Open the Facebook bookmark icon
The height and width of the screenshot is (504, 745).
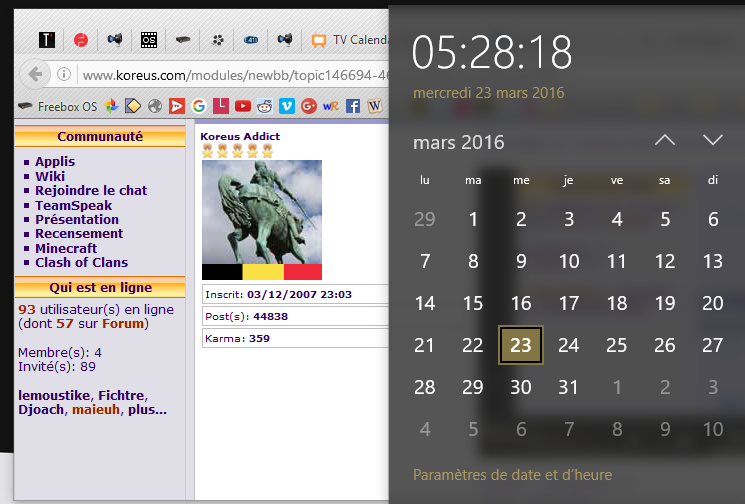353,105
